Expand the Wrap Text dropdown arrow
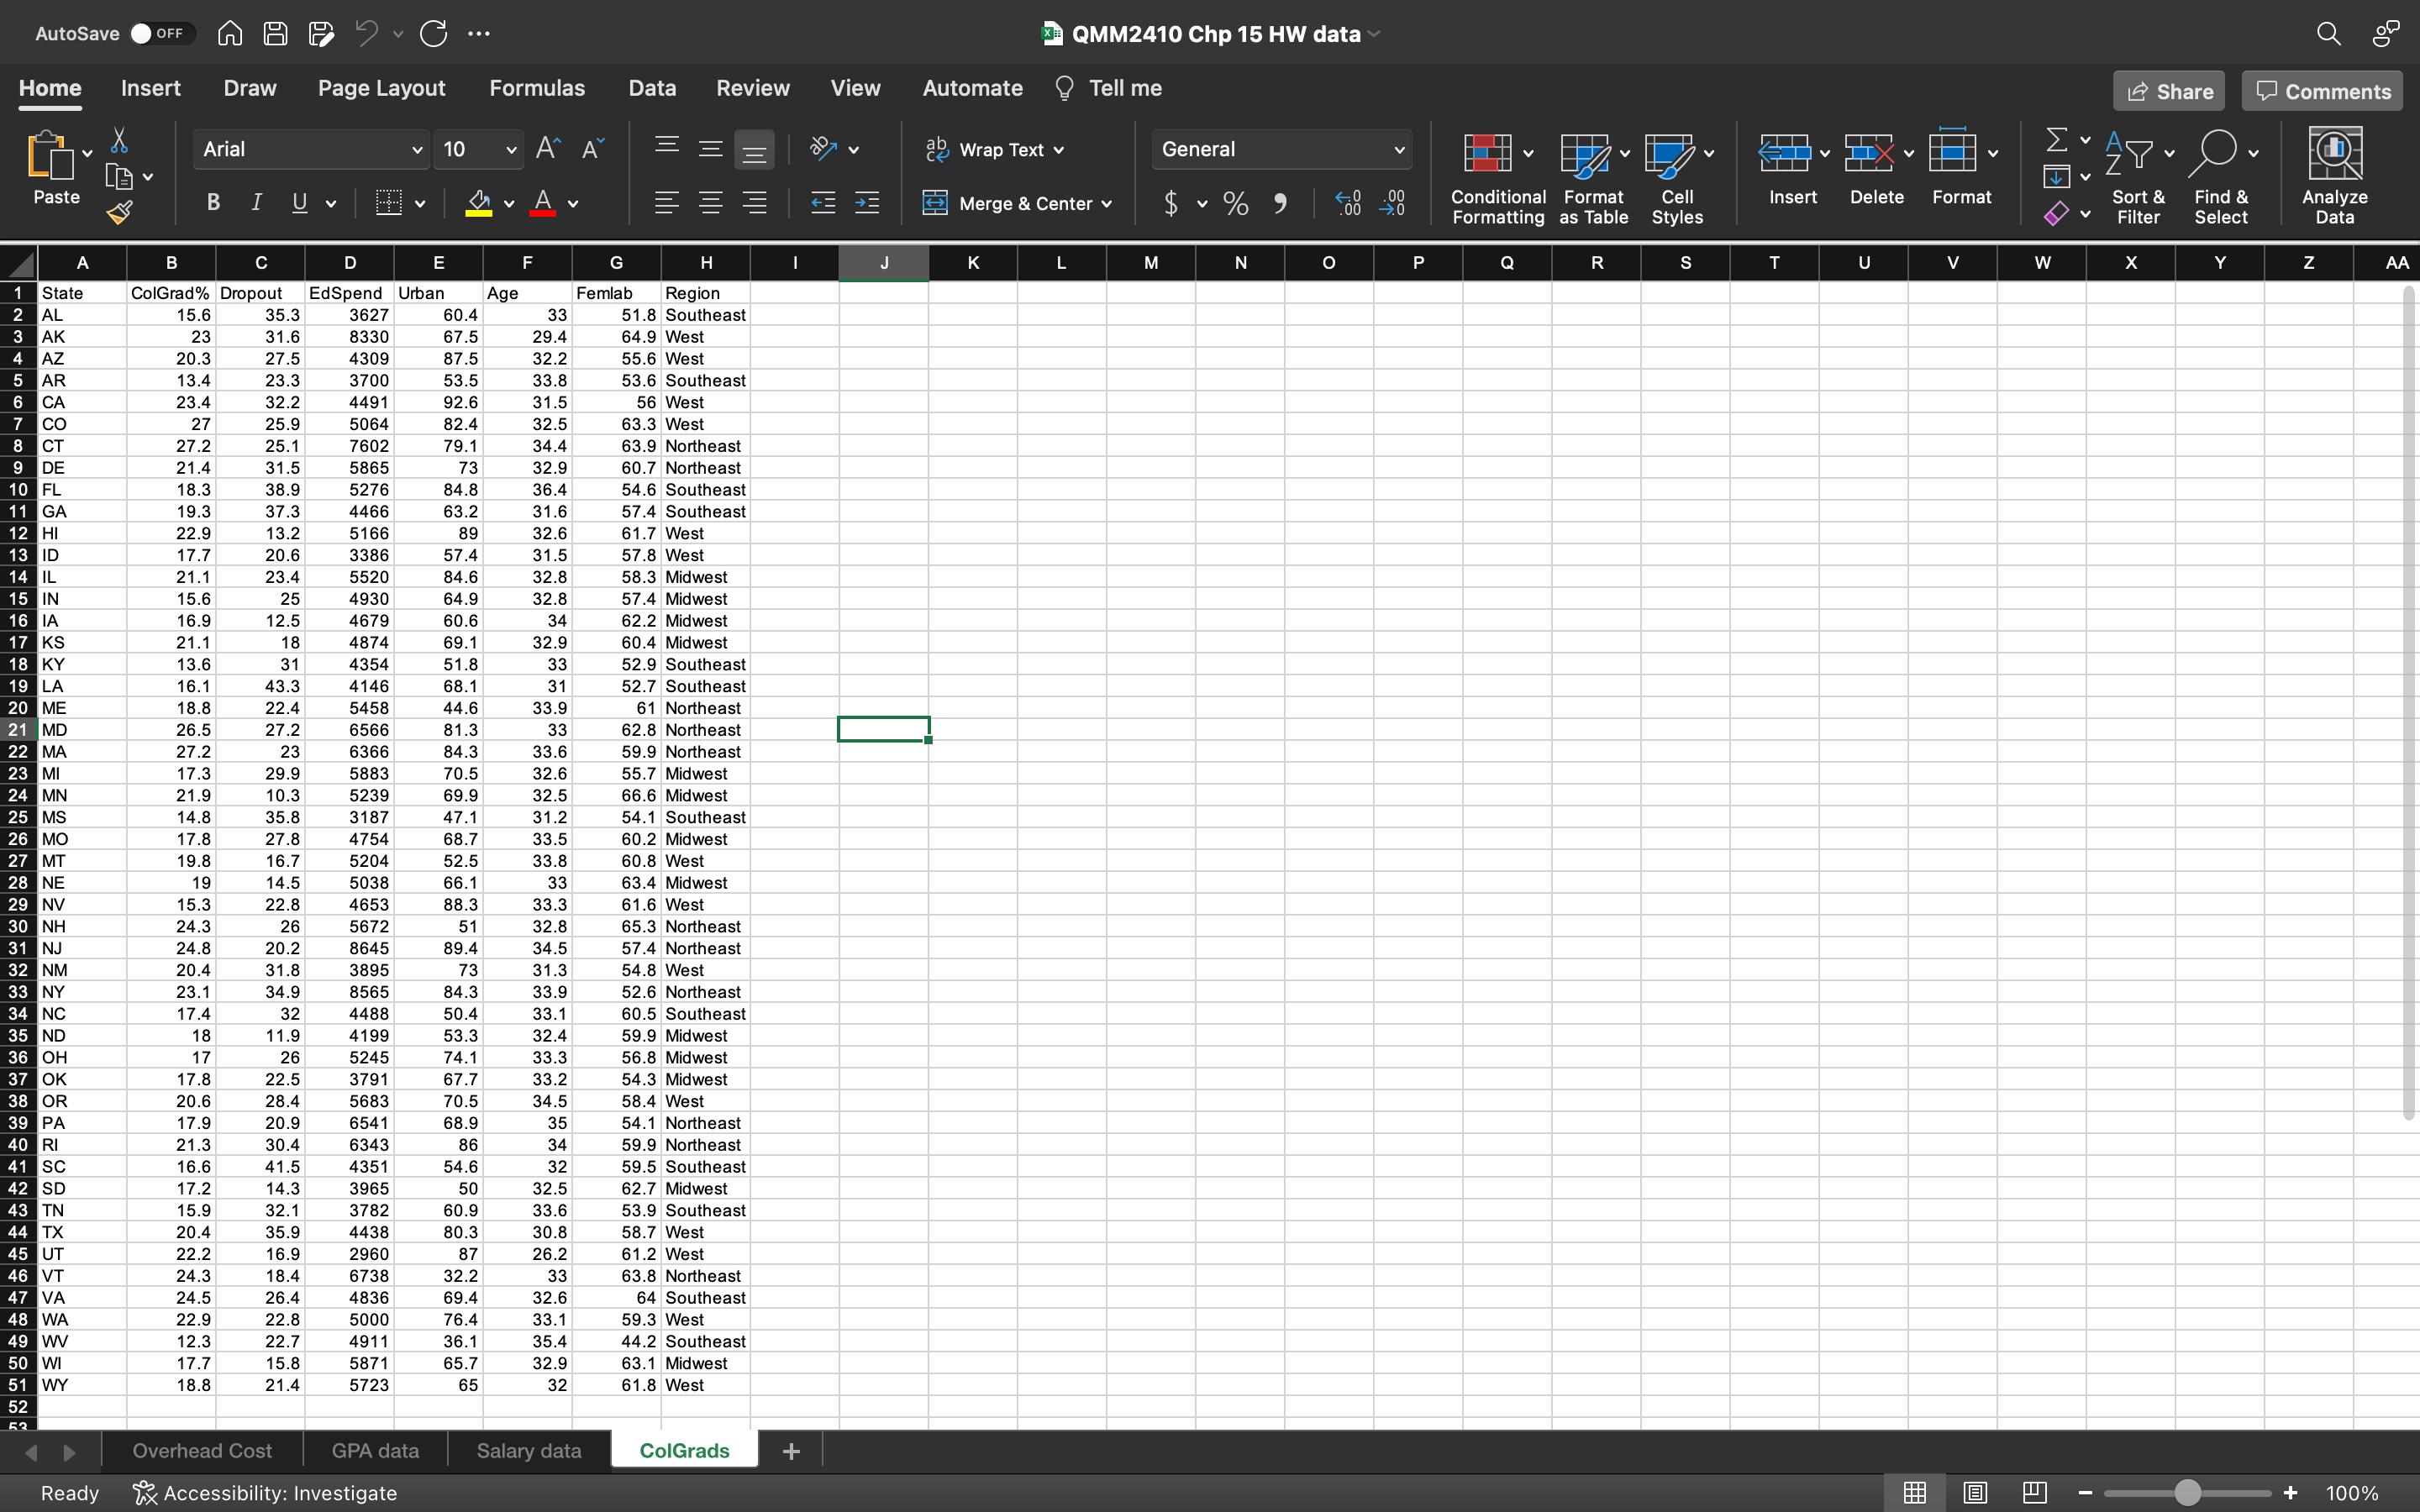This screenshot has height=1512, width=2420. tap(1059, 150)
